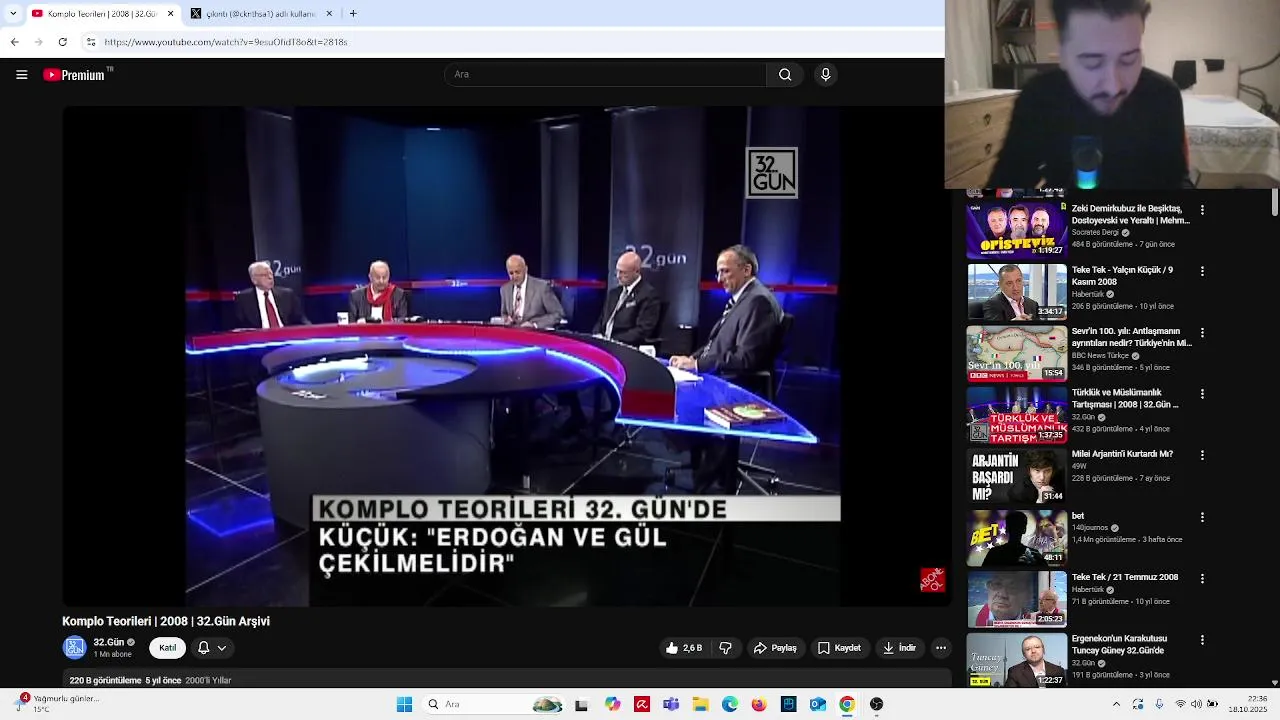Dislike the video with thumbs down
1280x720 pixels.
pyautogui.click(x=726, y=648)
